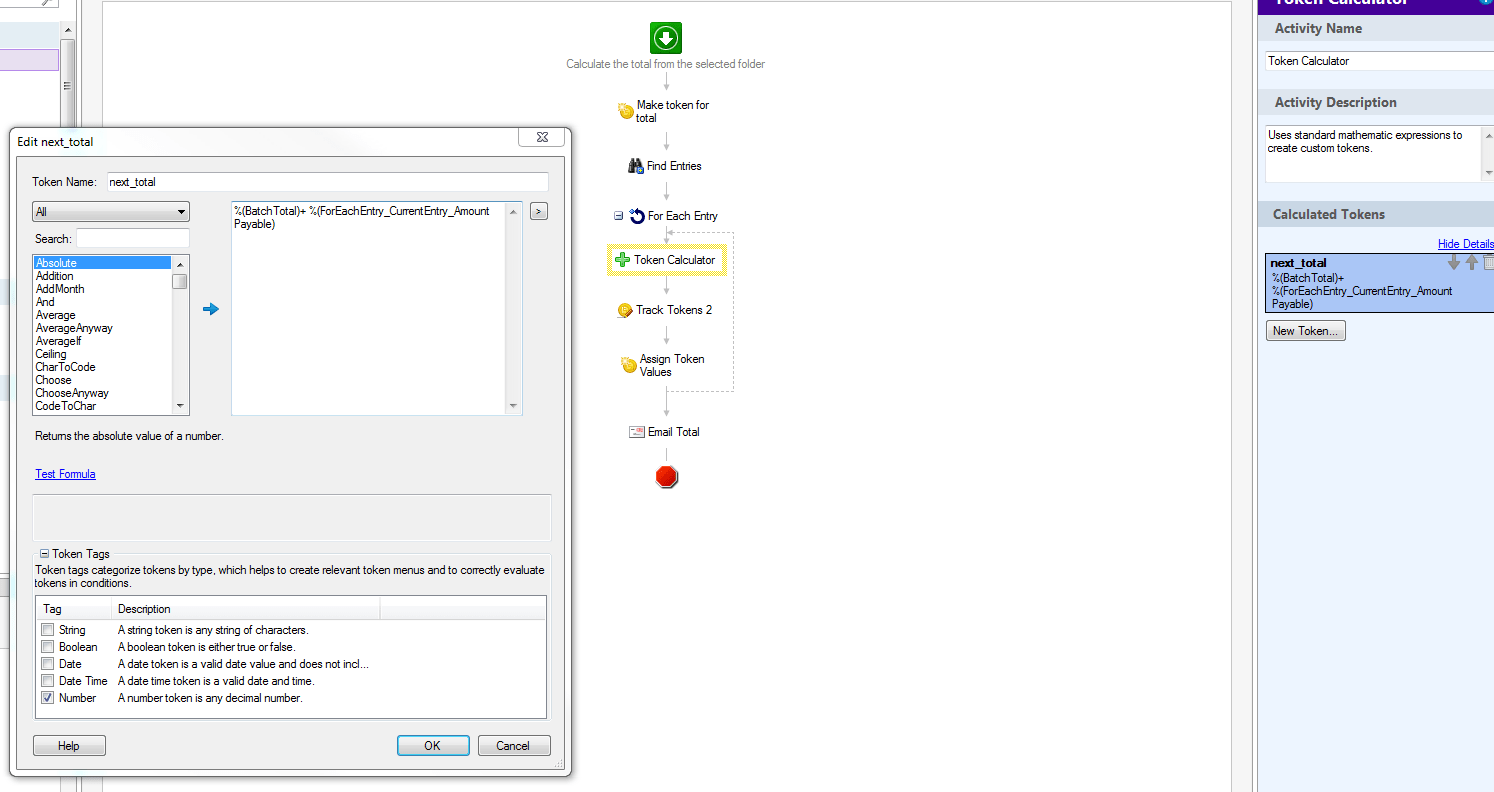The height and width of the screenshot is (792, 1494).
Task: Click the Email Total envelope icon
Action: pyautogui.click(x=636, y=432)
